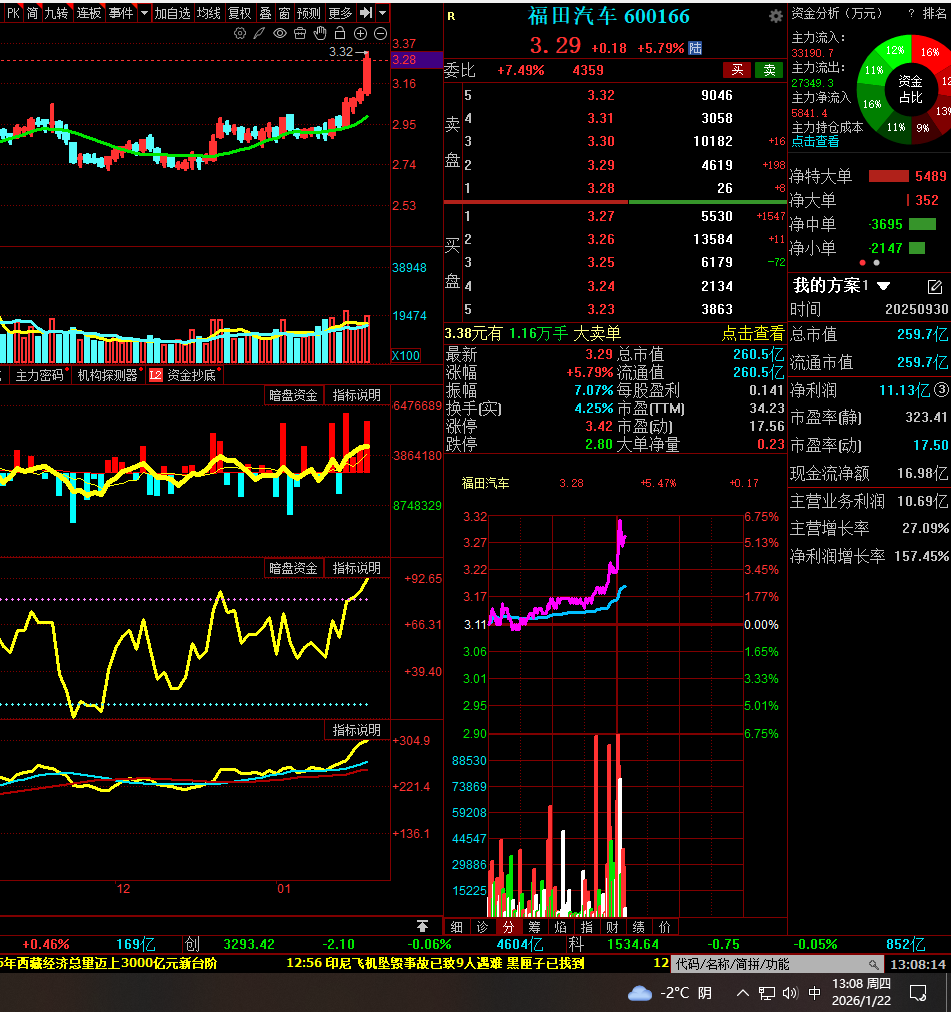Open 更多 more menu

coord(340,13)
